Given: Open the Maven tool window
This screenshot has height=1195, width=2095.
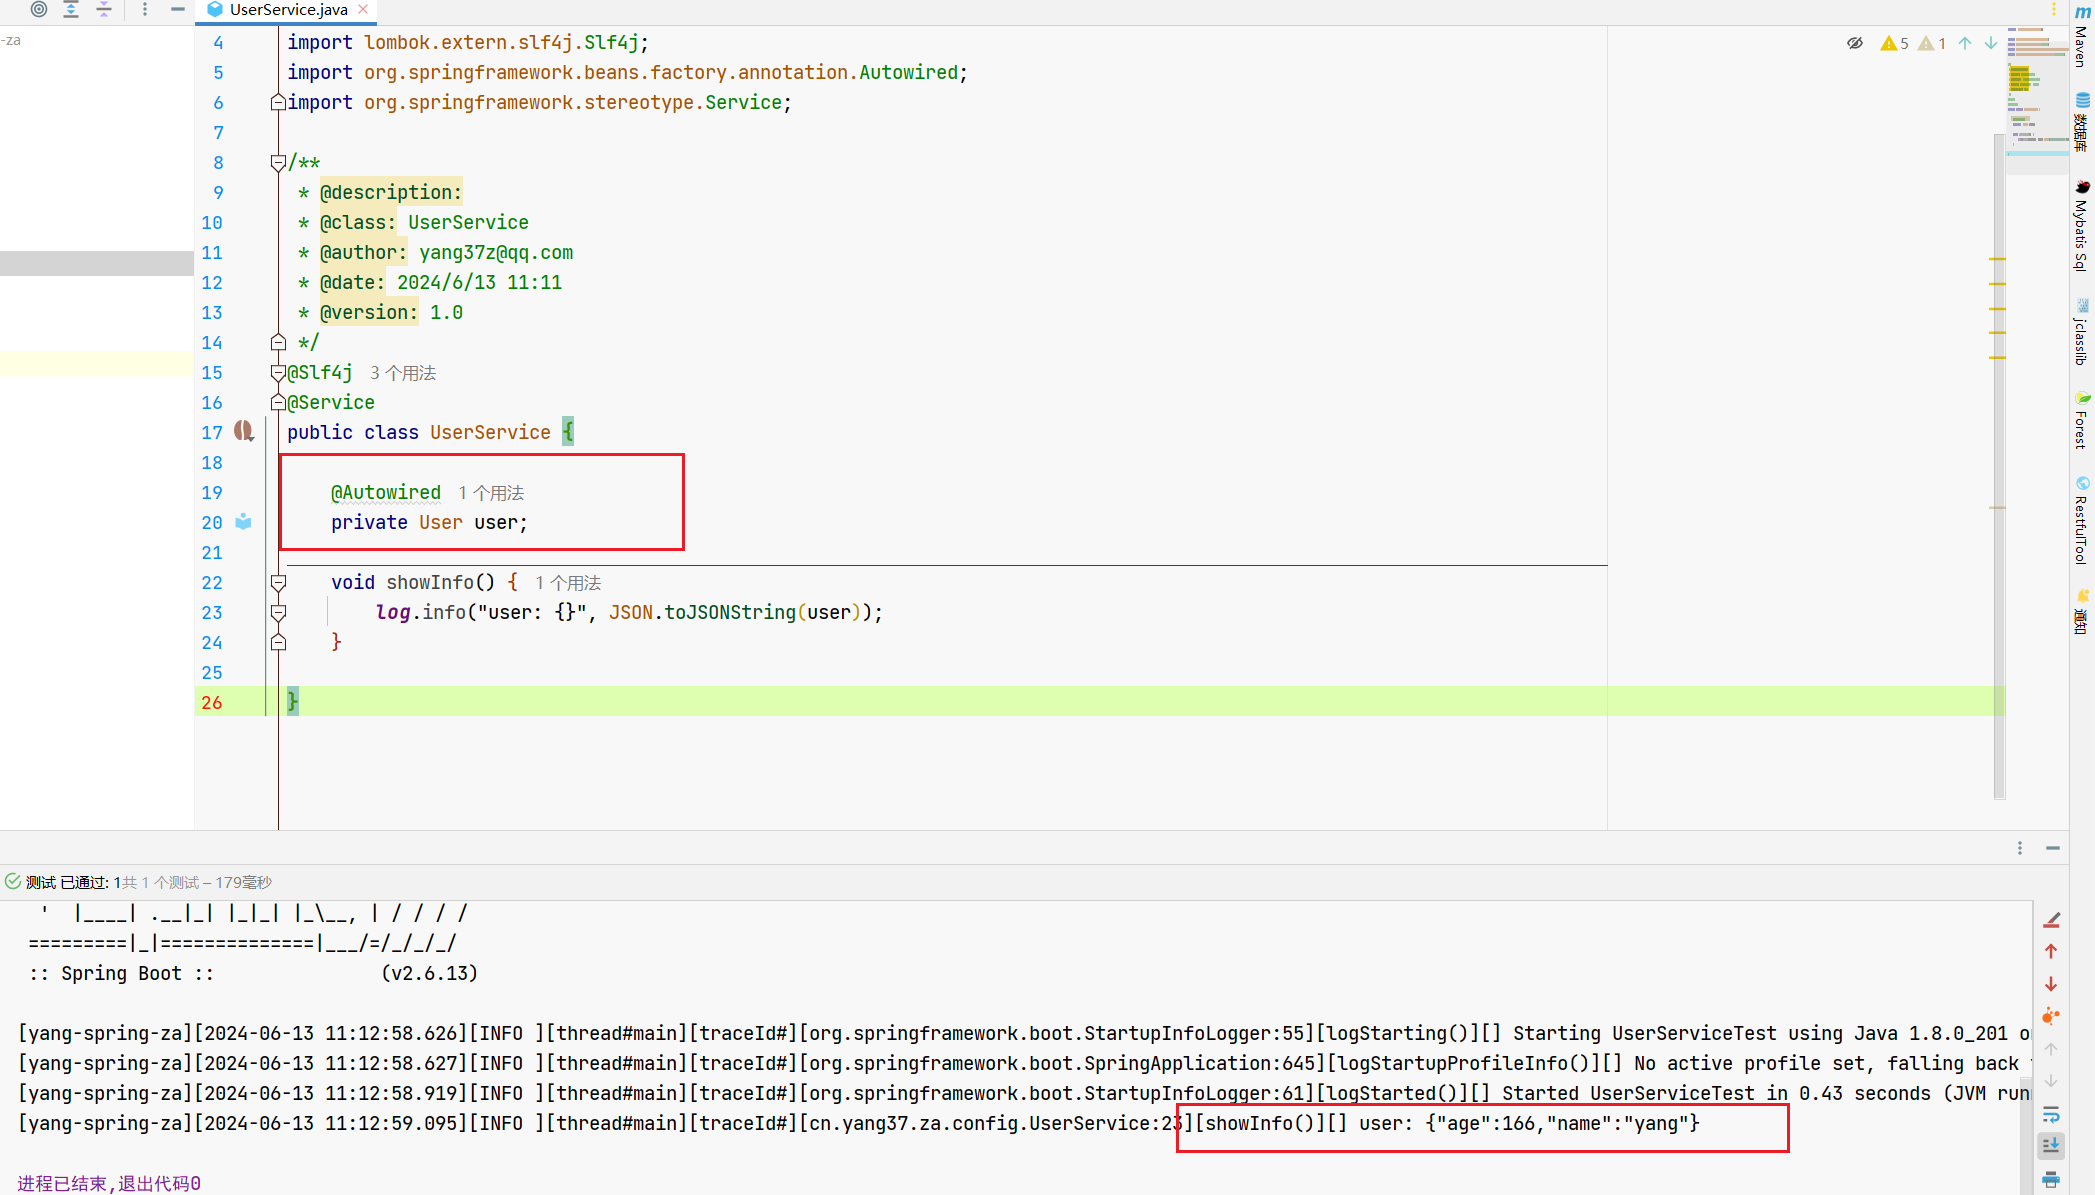Looking at the screenshot, I should (x=2082, y=36).
